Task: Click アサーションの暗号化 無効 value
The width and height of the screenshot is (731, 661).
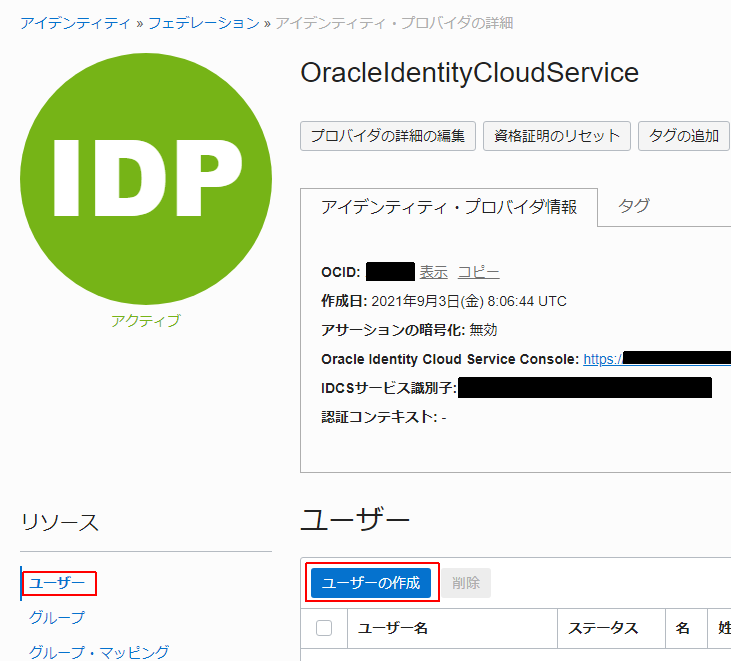Action: point(483,330)
